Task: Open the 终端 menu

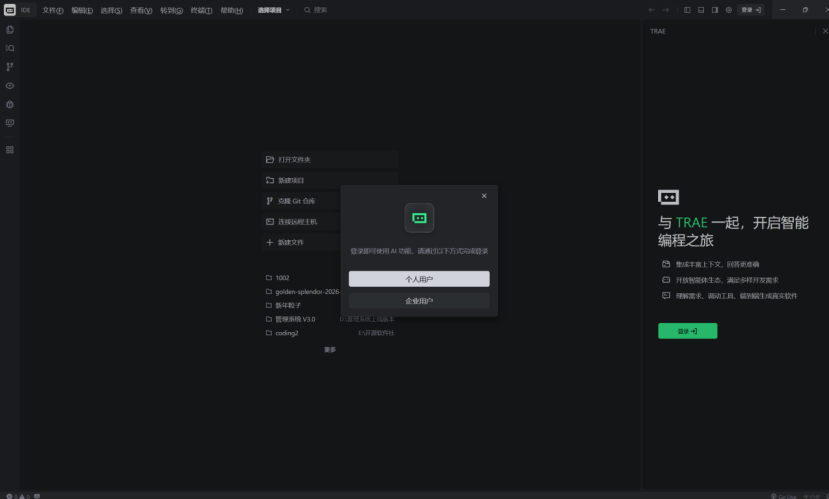Action: point(200,10)
